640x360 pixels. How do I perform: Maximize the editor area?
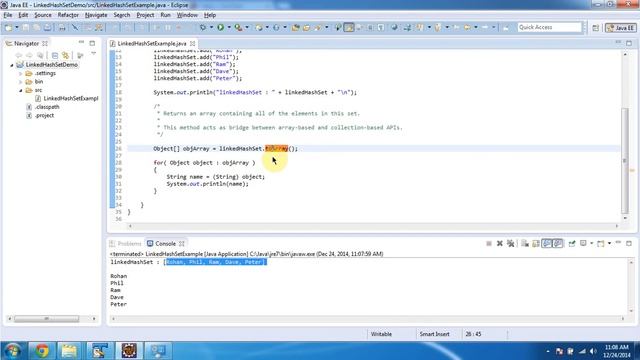(x=629, y=43)
